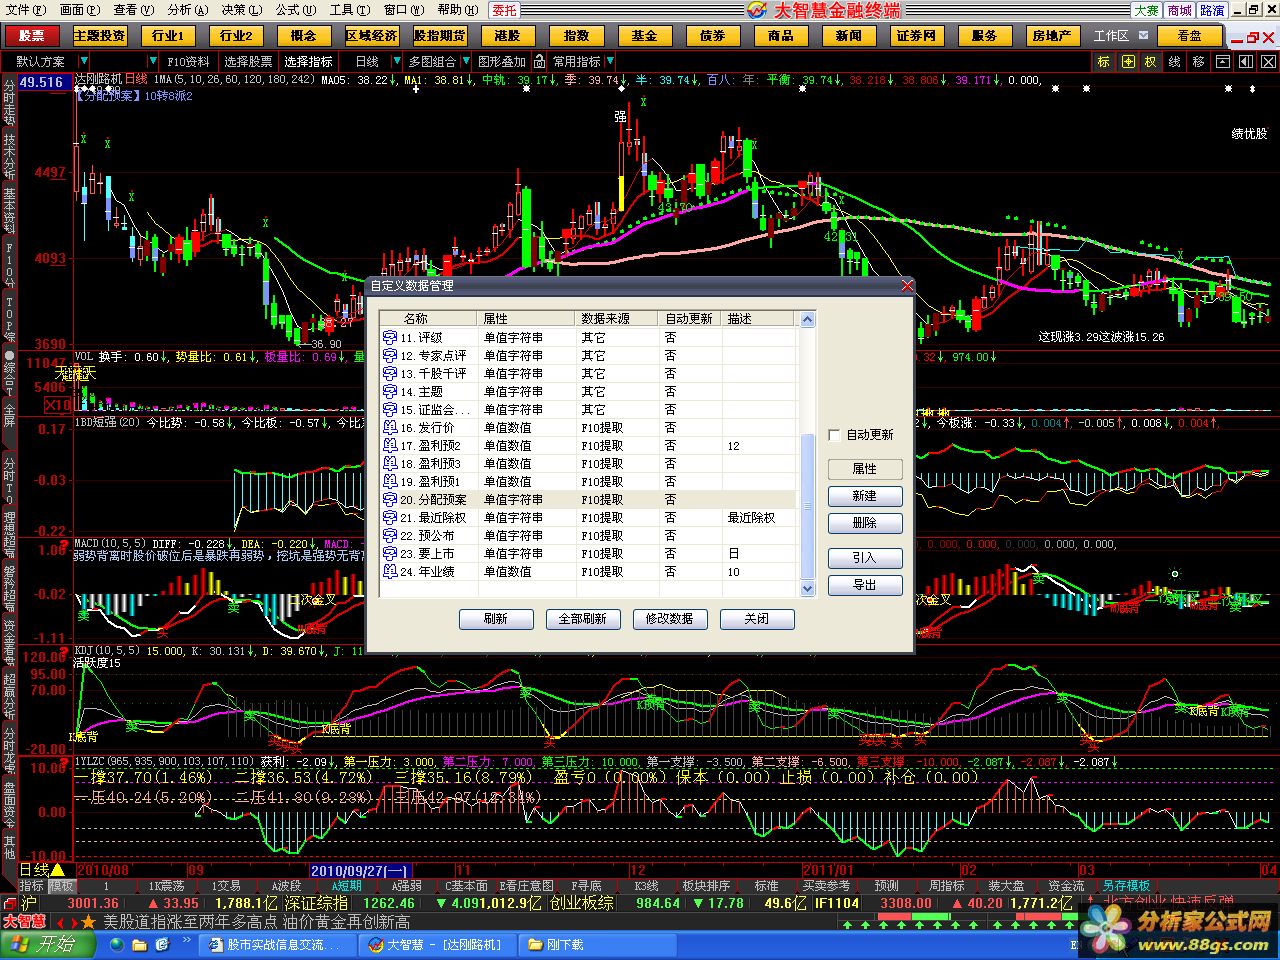Click the 删除 button in dialog

[x=865, y=523]
